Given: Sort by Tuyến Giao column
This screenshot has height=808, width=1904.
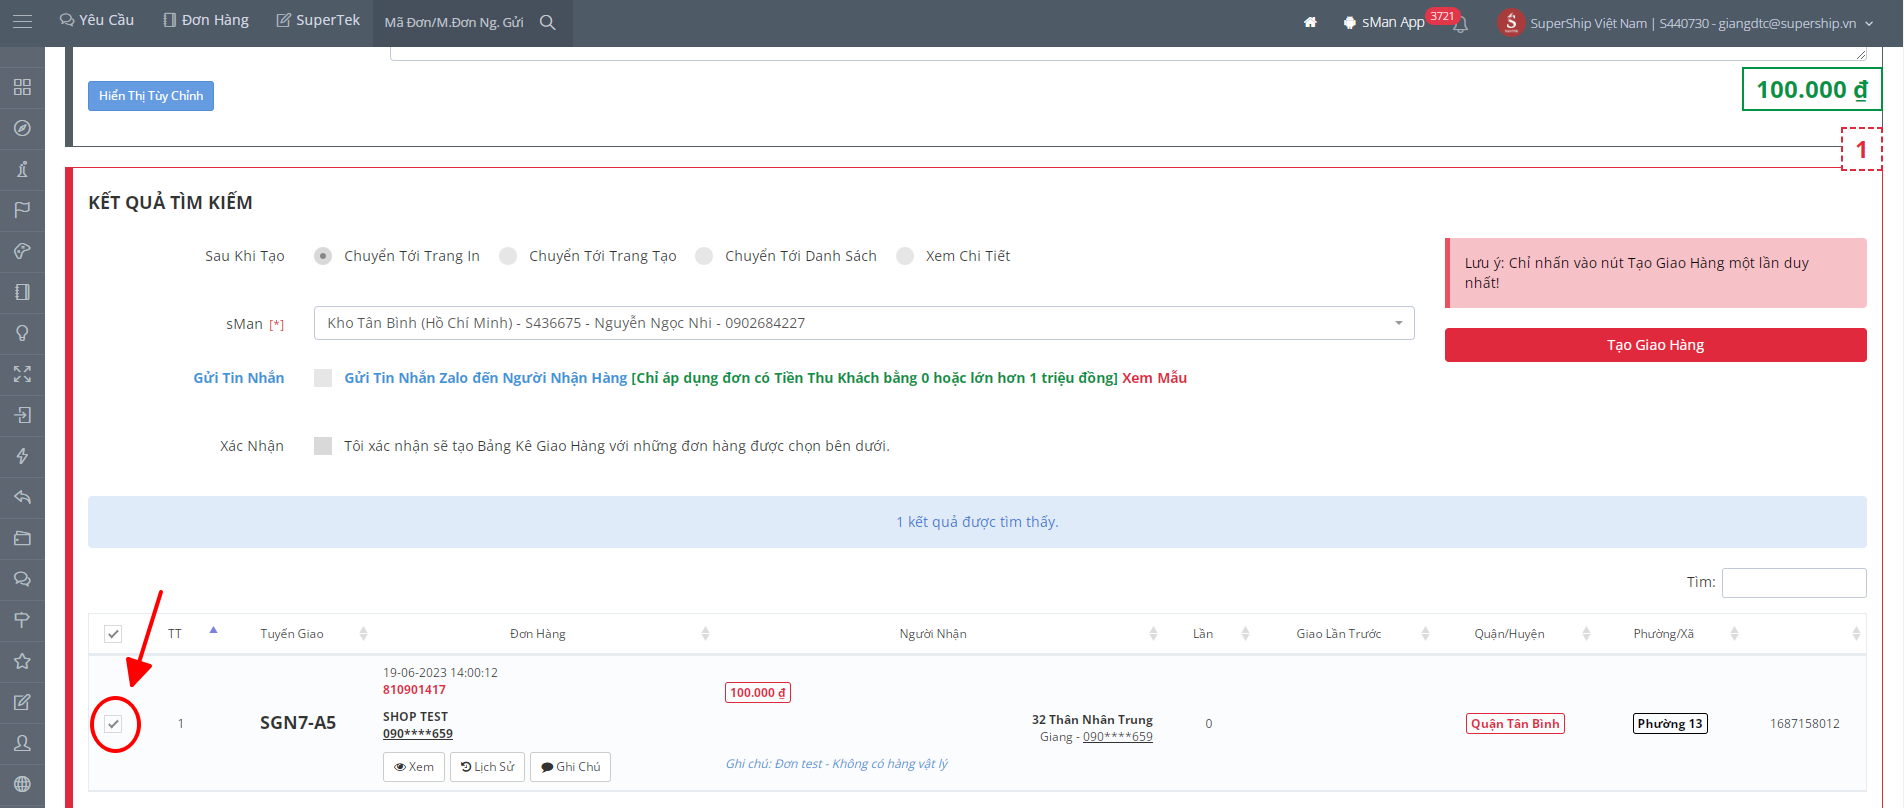Looking at the screenshot, I should click(292, 634).
